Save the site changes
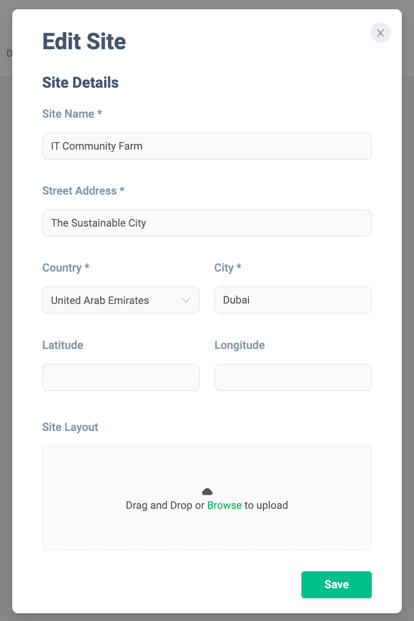 click(336, 585)
